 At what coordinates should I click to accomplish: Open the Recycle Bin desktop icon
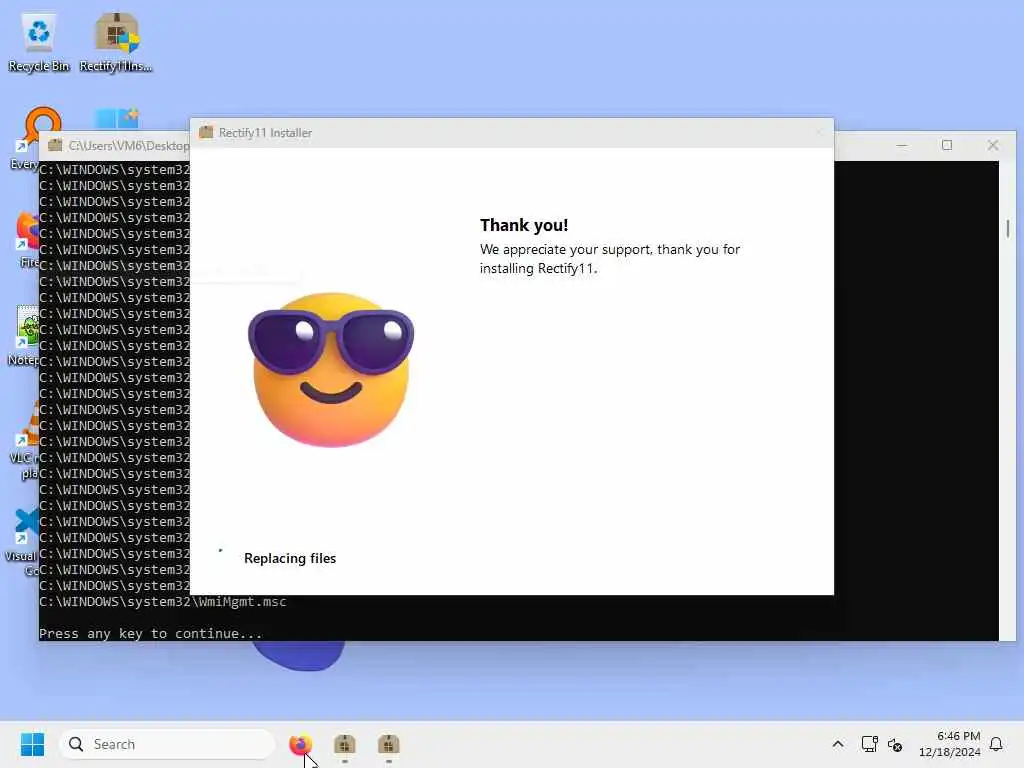click(39, 42)
